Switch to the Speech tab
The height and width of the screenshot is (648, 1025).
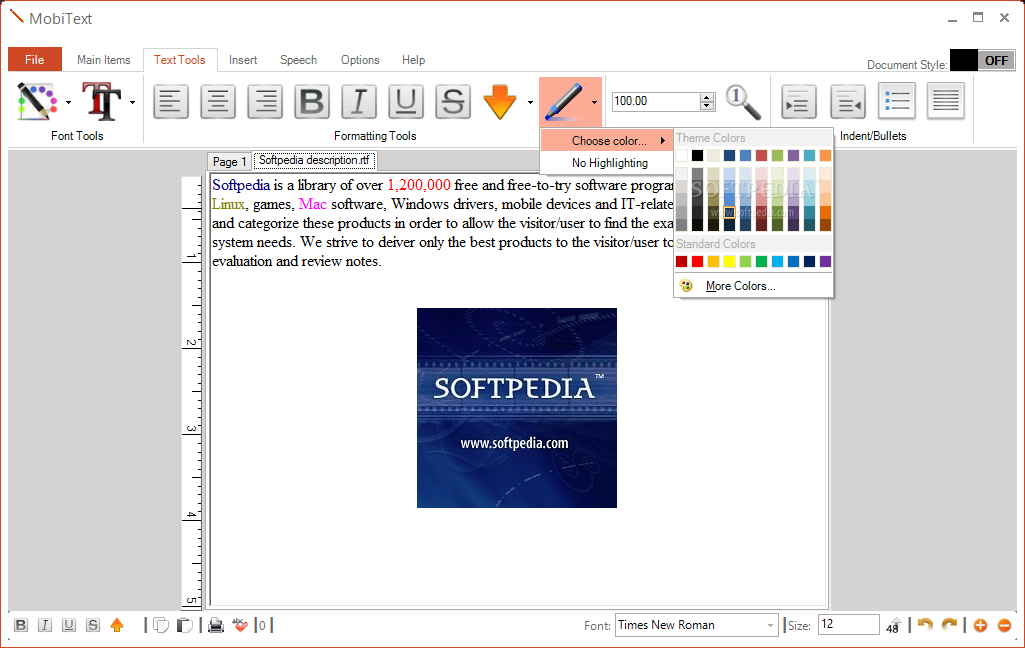click(x=298, y=60)
